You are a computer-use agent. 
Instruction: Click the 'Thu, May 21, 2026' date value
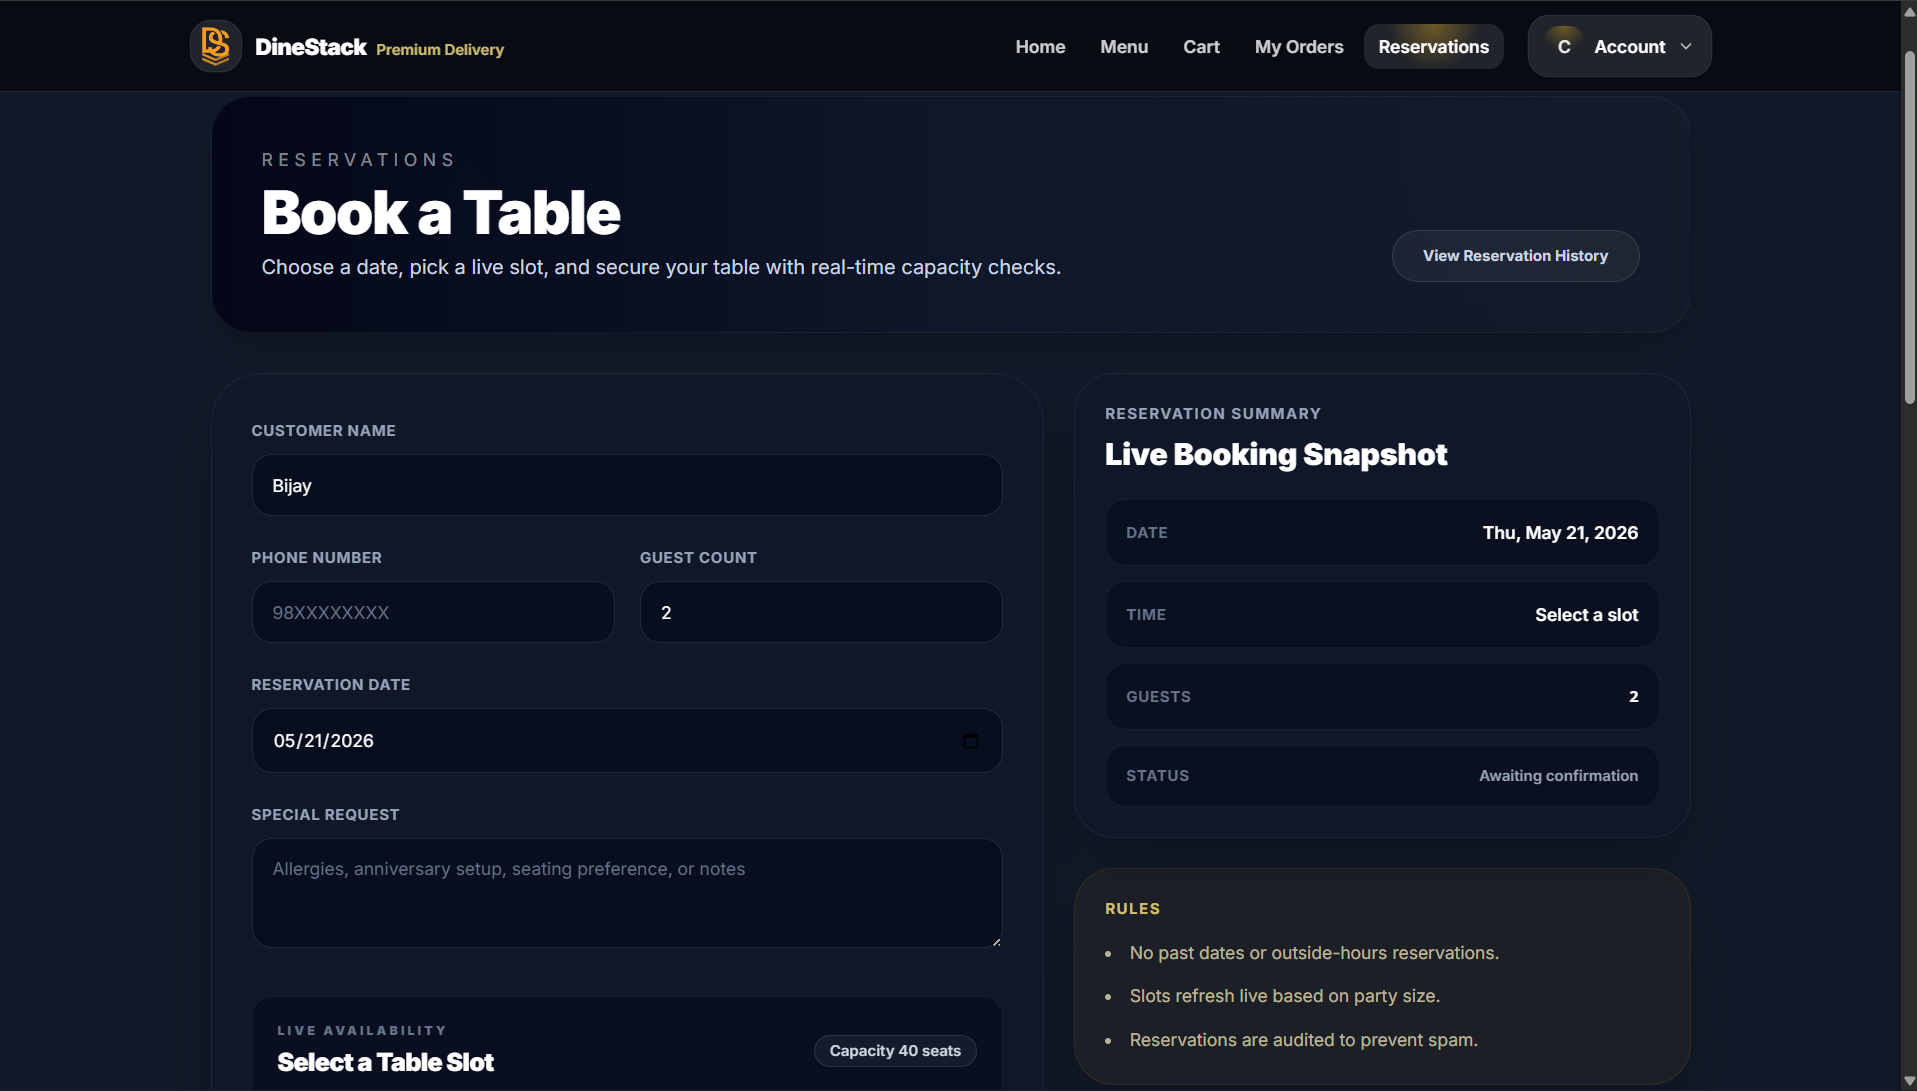pyautogui.click(x=1560, y=533)
